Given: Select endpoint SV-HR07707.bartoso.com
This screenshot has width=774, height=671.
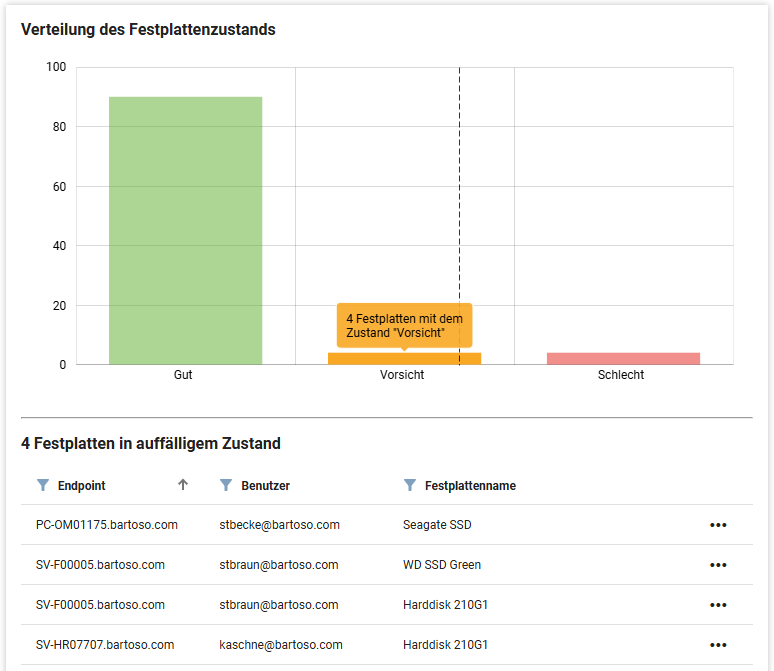Looking at the screenshot, I should [104, 645].
